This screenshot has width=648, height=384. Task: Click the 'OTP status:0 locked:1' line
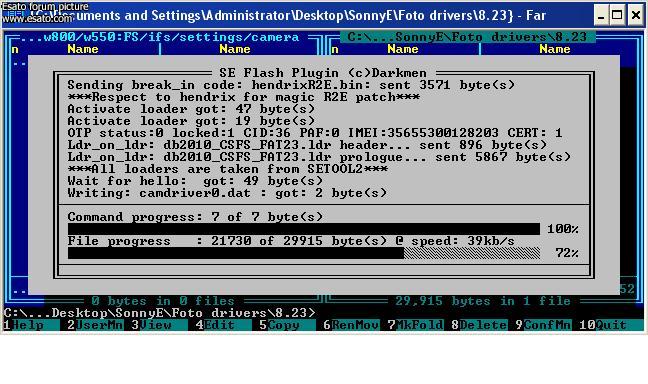tap(315, 133)
